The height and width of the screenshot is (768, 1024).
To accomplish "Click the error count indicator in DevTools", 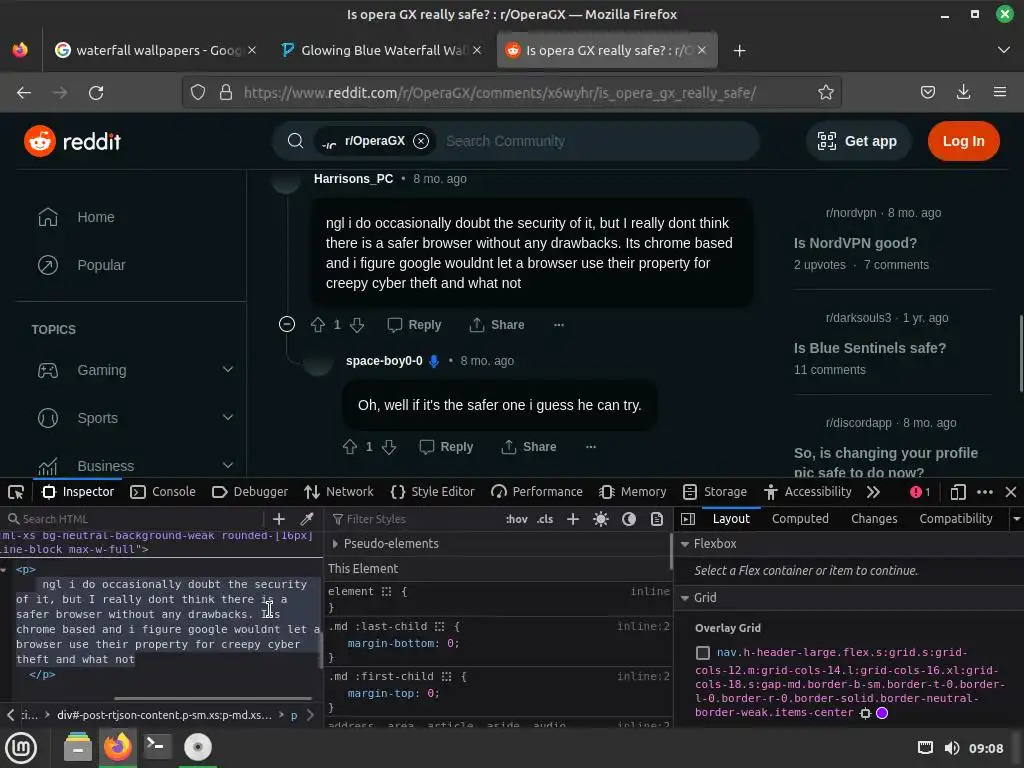I will [x=920, y=492].
